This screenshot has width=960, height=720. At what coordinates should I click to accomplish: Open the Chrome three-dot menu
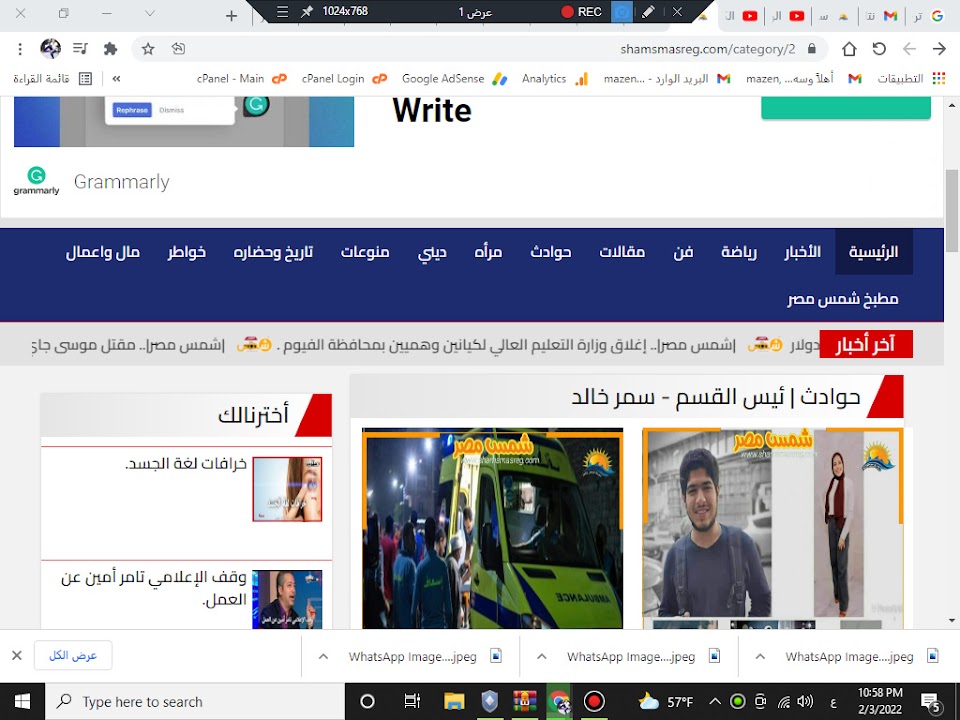(20, 49)
